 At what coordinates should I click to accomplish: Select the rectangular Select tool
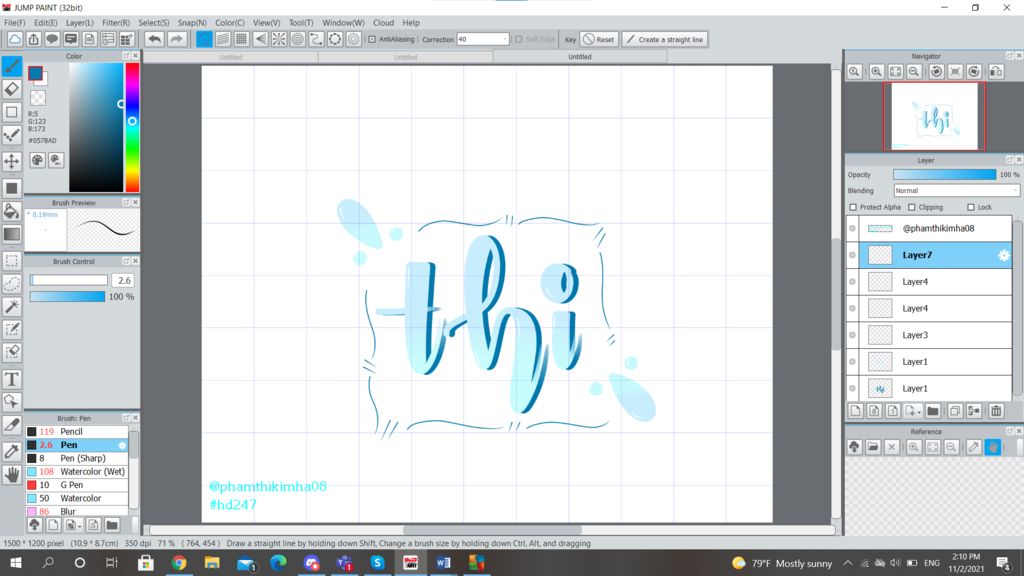[12, 261]
